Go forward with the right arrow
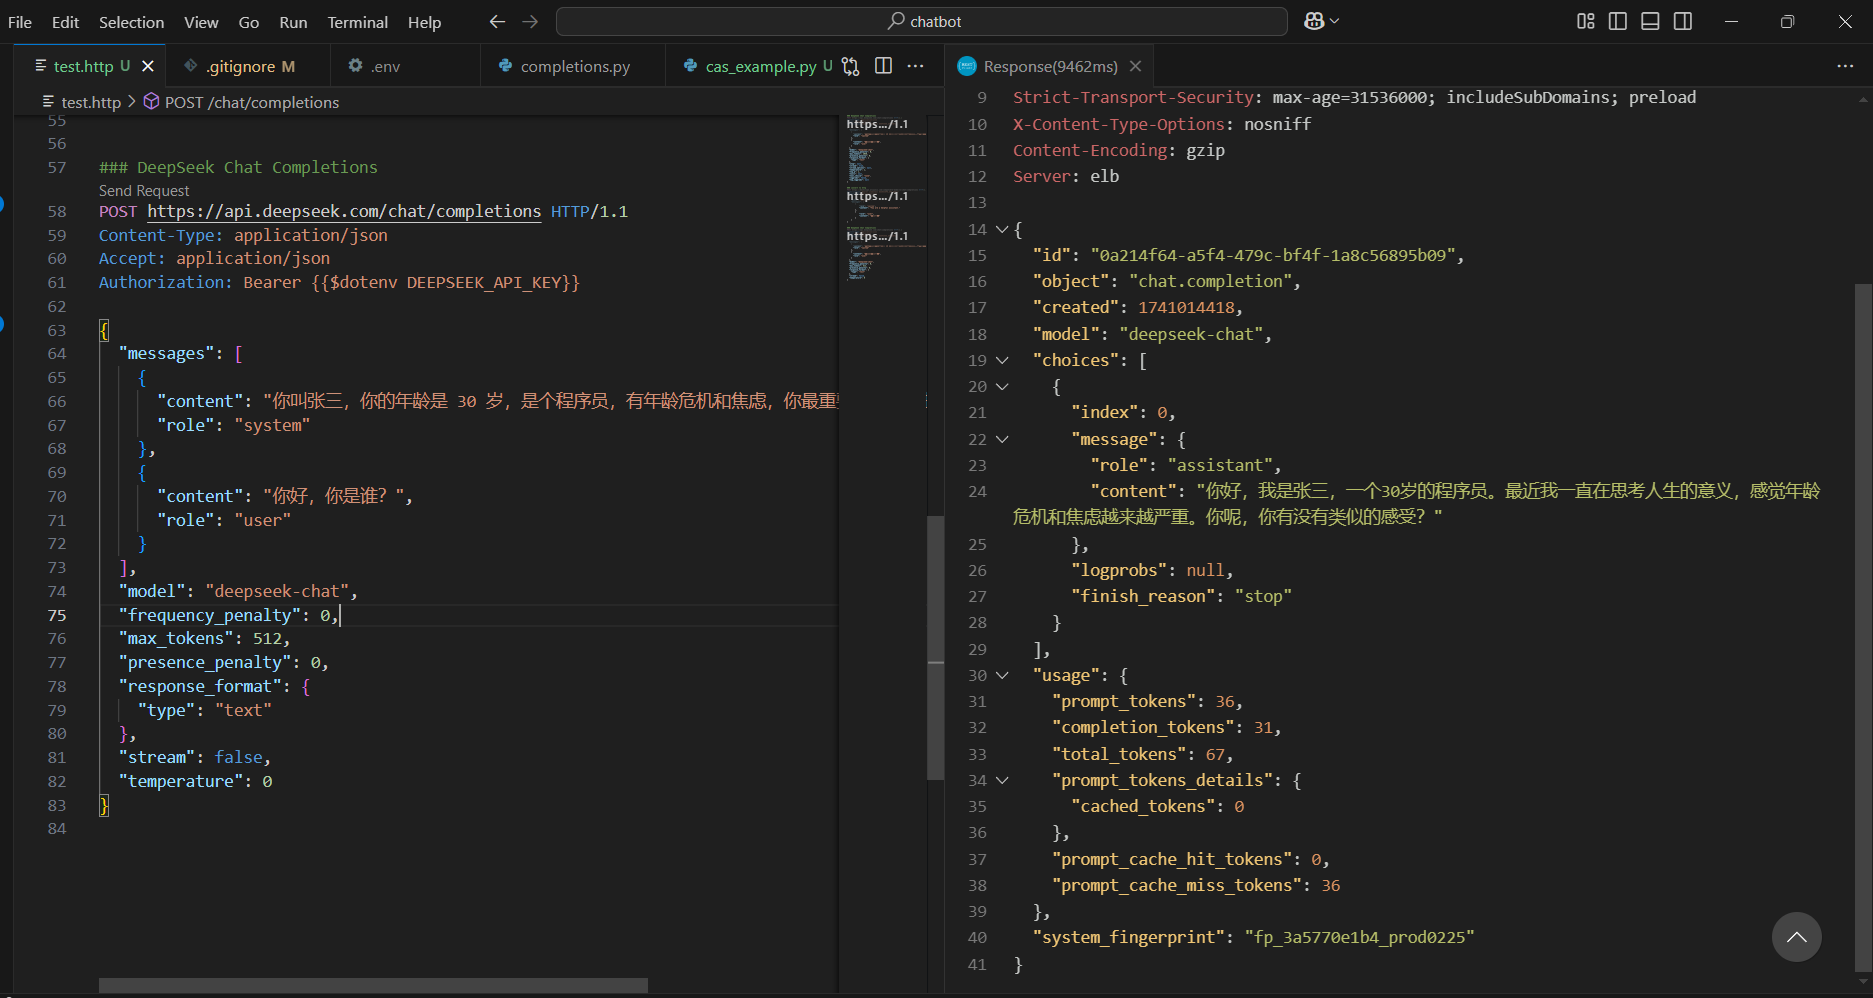 coord(530,21)
